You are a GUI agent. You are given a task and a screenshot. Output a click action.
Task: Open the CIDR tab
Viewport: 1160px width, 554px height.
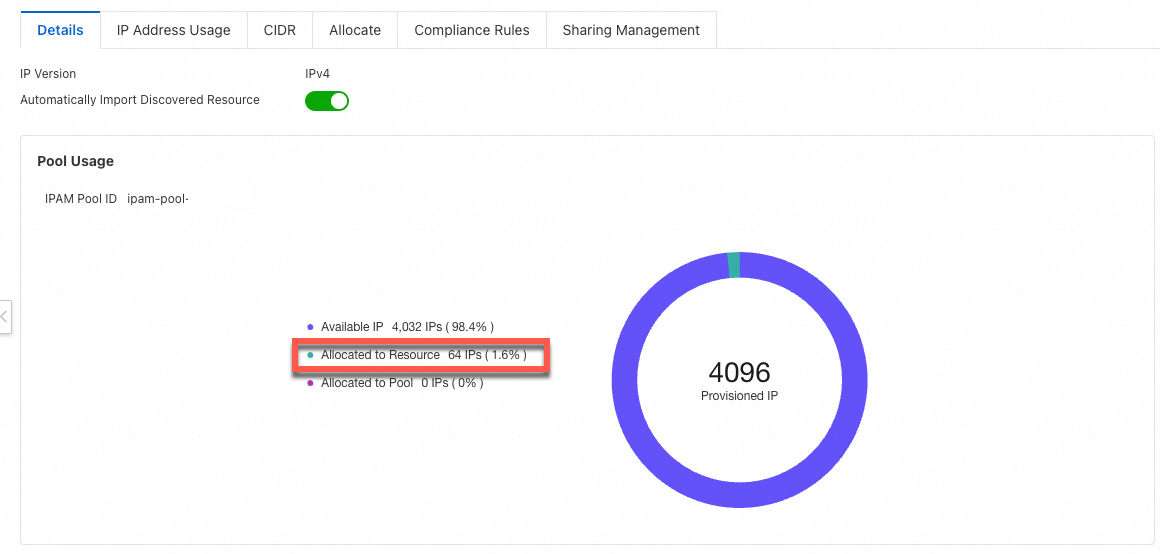(x=280, y=30)
